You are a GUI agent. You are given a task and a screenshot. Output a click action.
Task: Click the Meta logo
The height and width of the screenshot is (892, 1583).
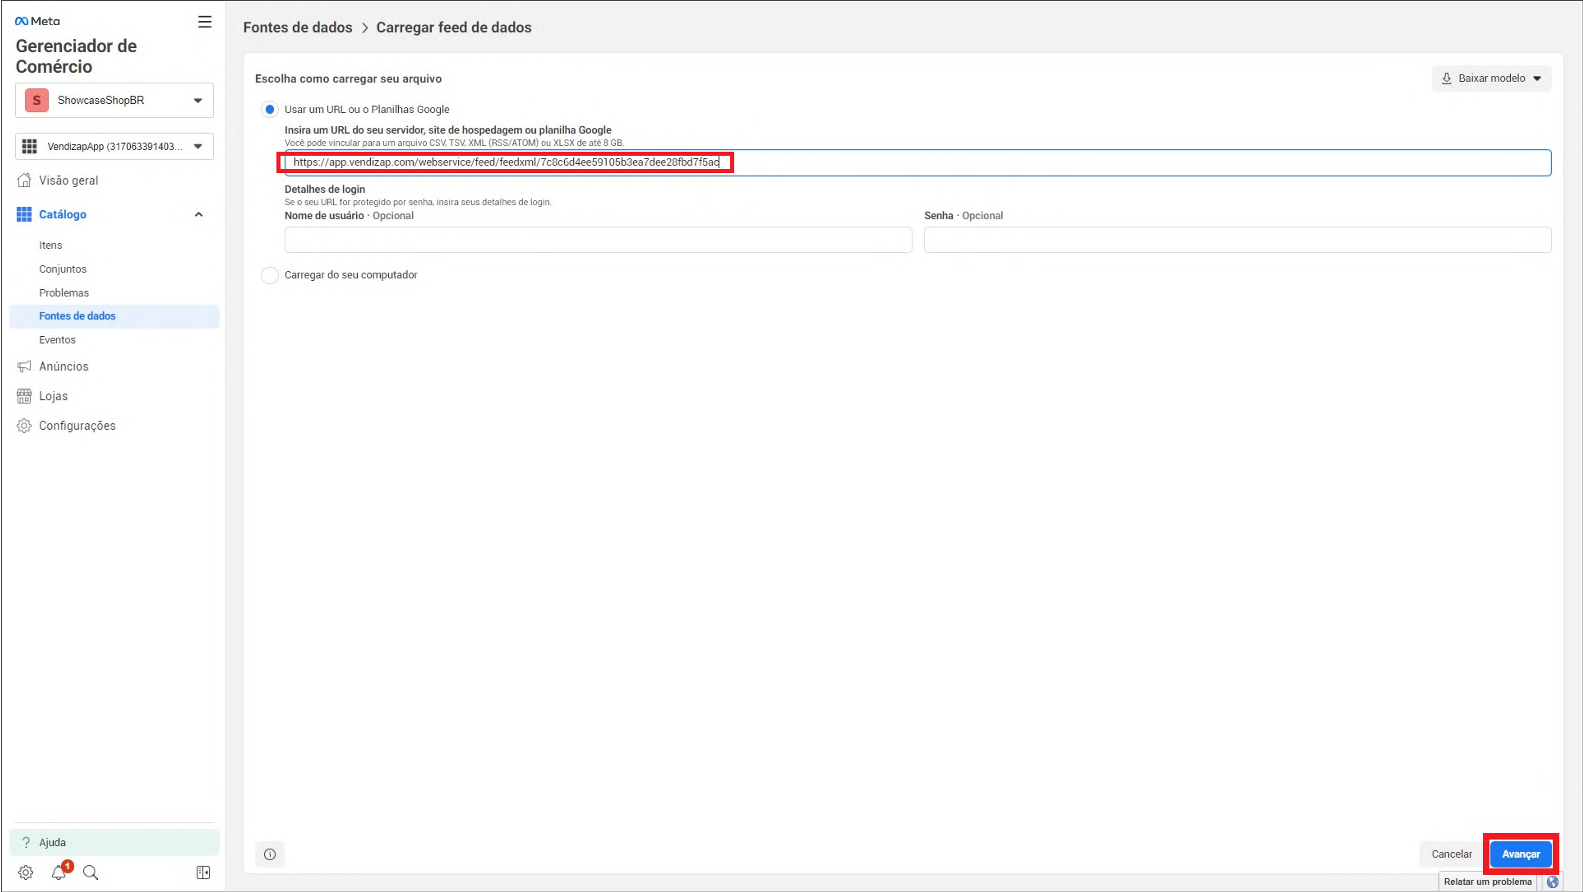37,21
